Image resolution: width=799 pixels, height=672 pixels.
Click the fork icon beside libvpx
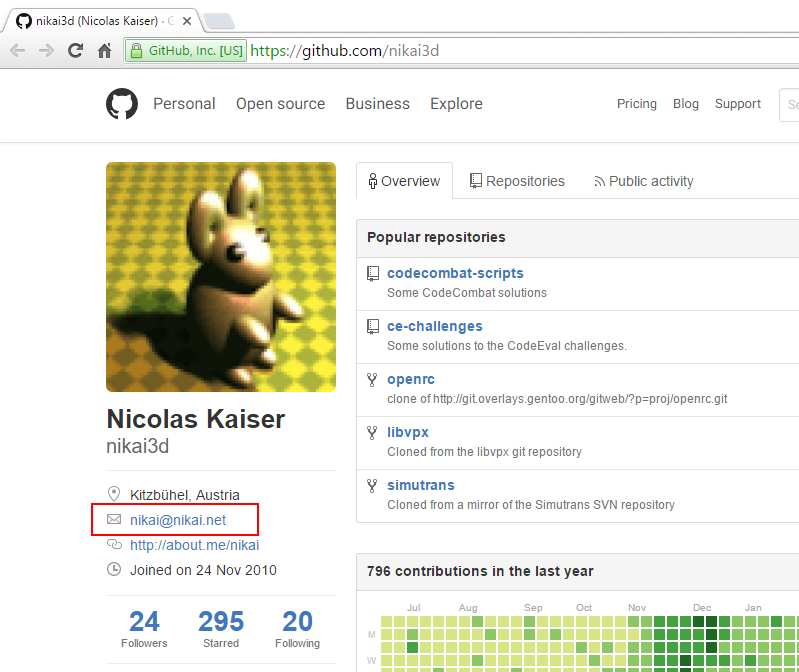(372, 433)
